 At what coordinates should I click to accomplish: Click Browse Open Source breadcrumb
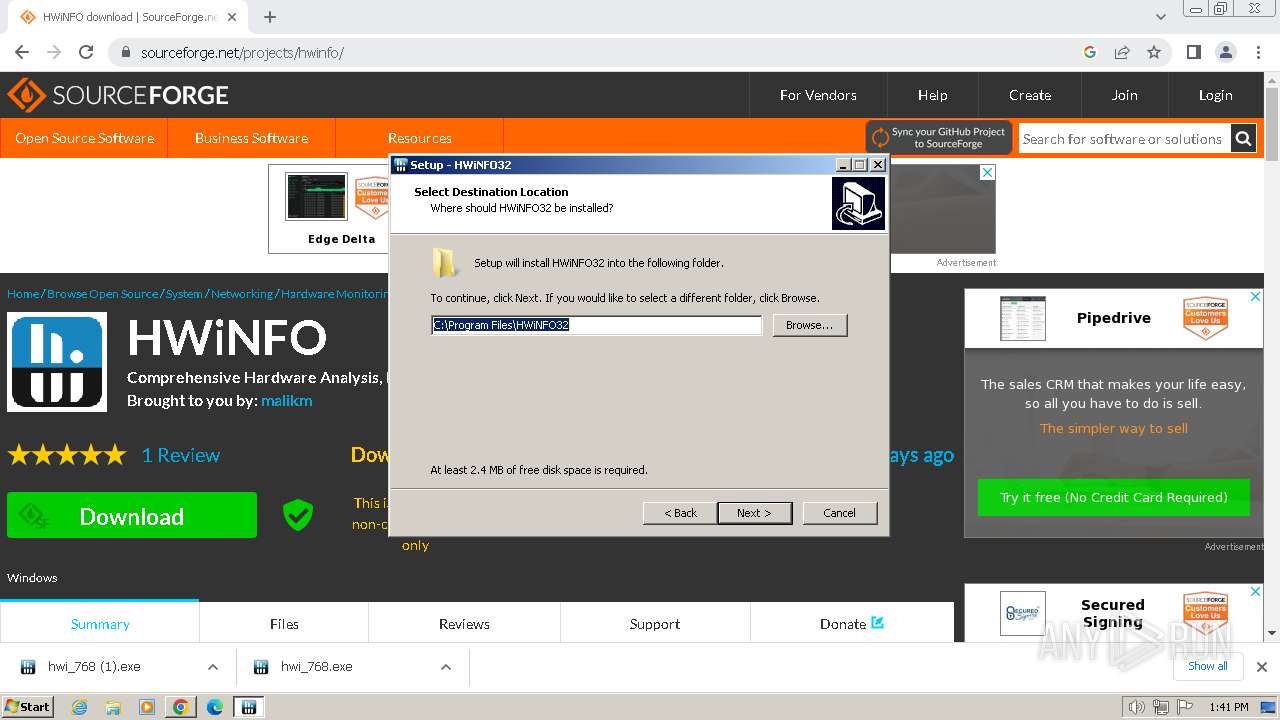tap(103, 294)
